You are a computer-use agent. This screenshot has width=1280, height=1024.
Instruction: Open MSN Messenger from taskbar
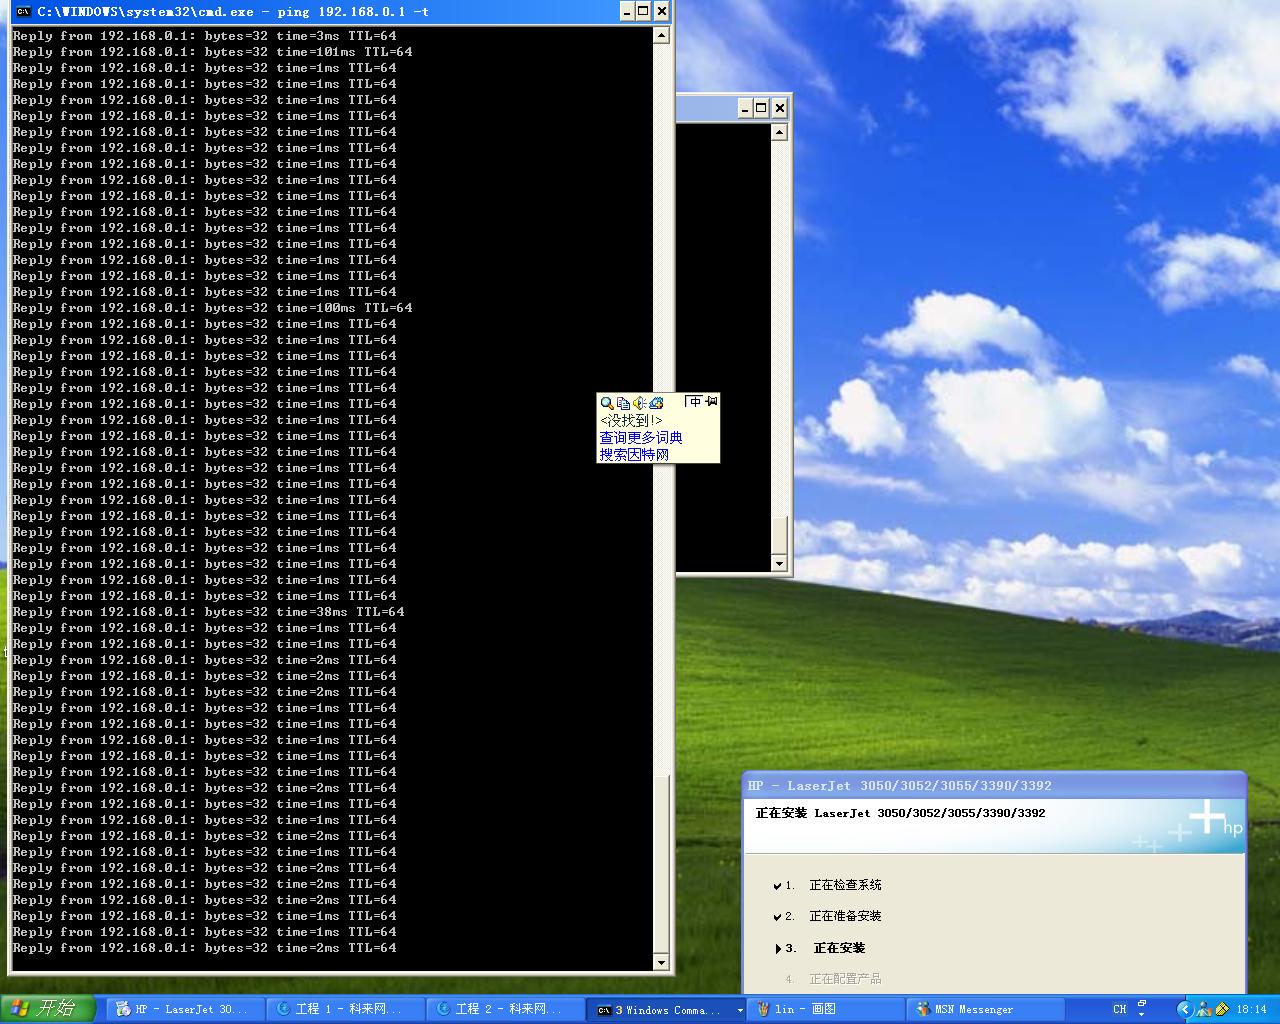[x=985, y=1010]
